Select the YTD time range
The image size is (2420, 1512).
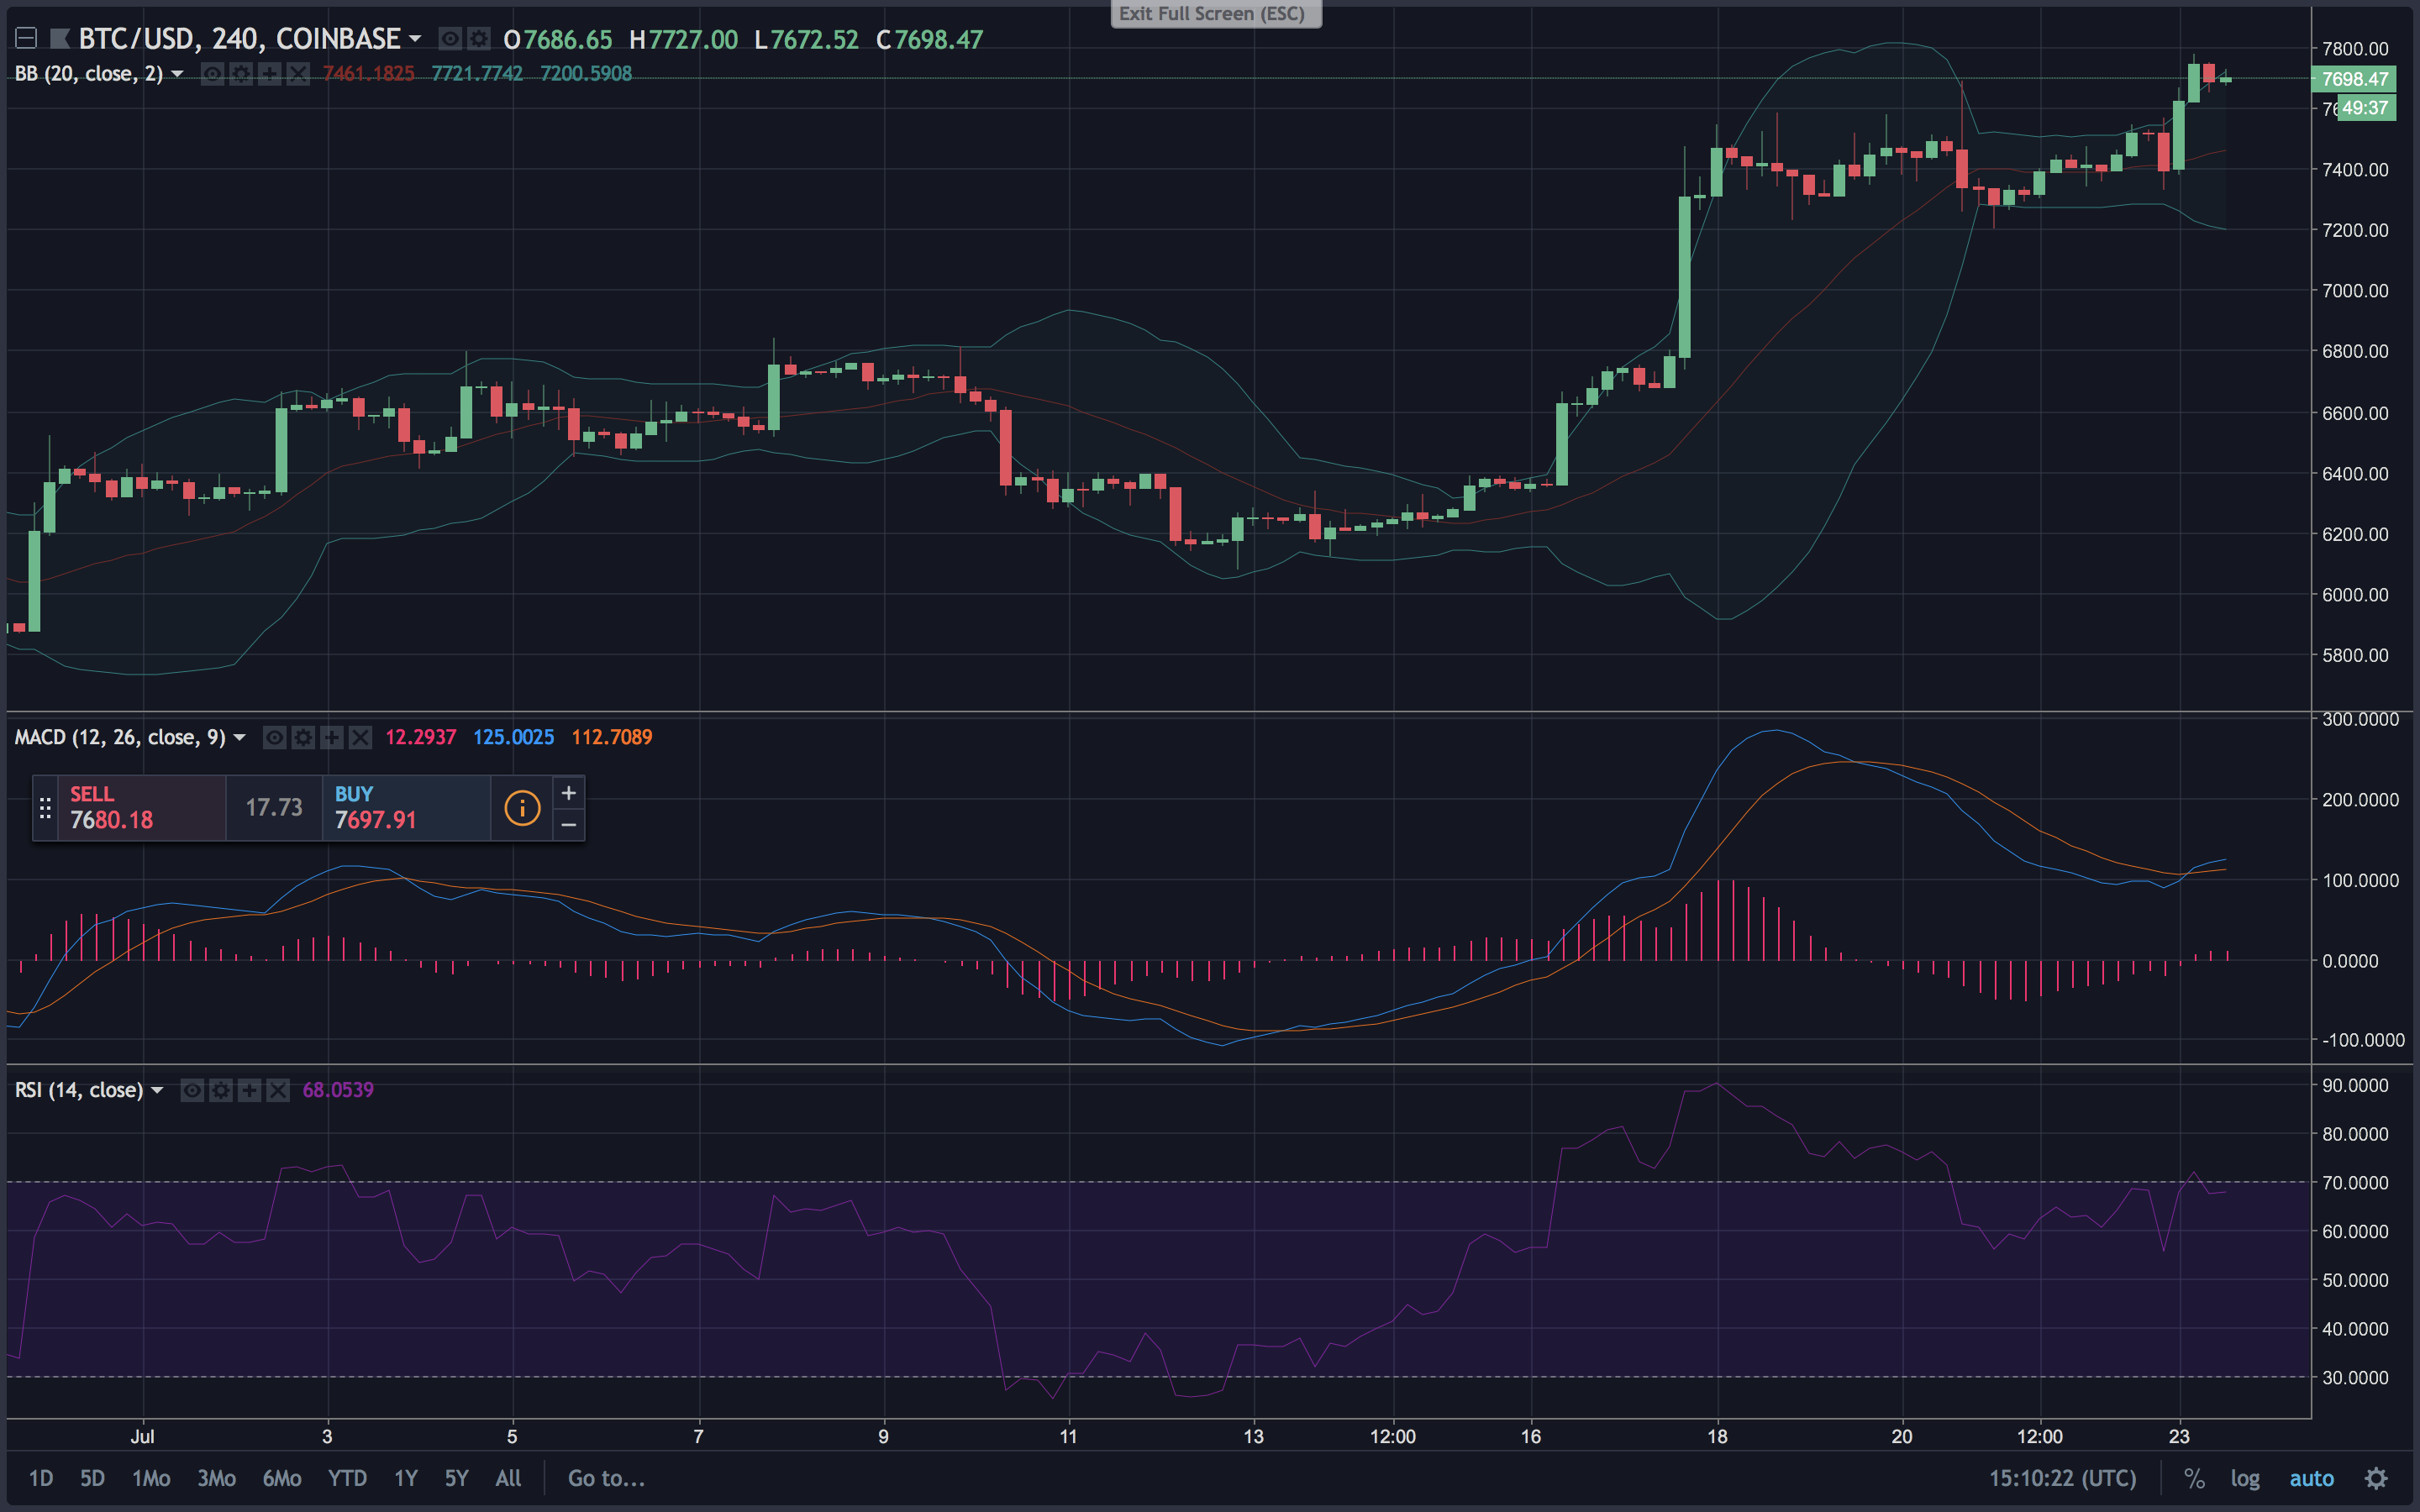tap(347, 1478)
